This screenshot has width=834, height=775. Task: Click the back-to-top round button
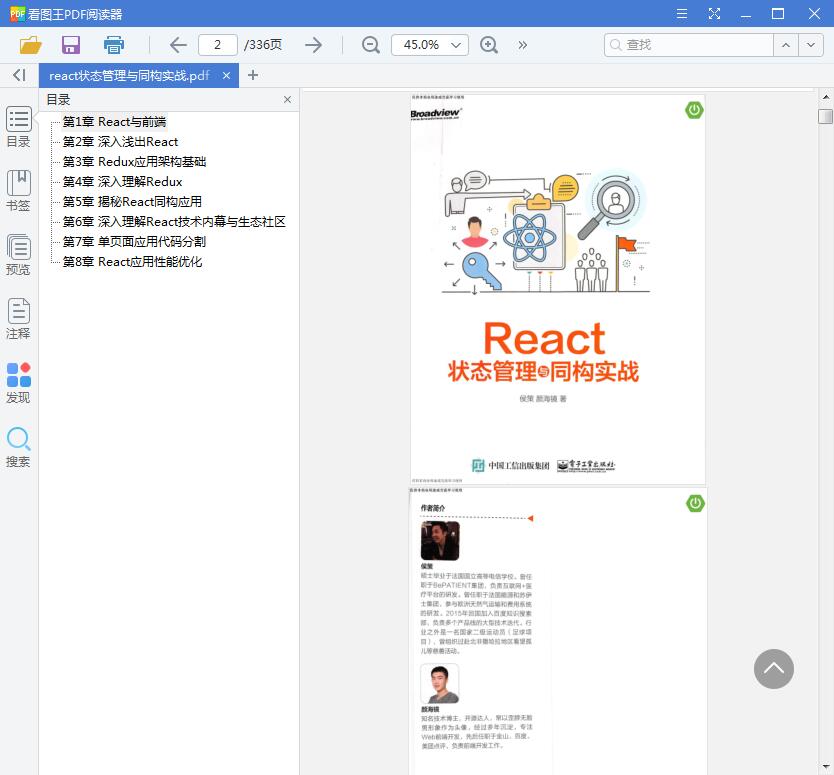click(x=774, y=669)
